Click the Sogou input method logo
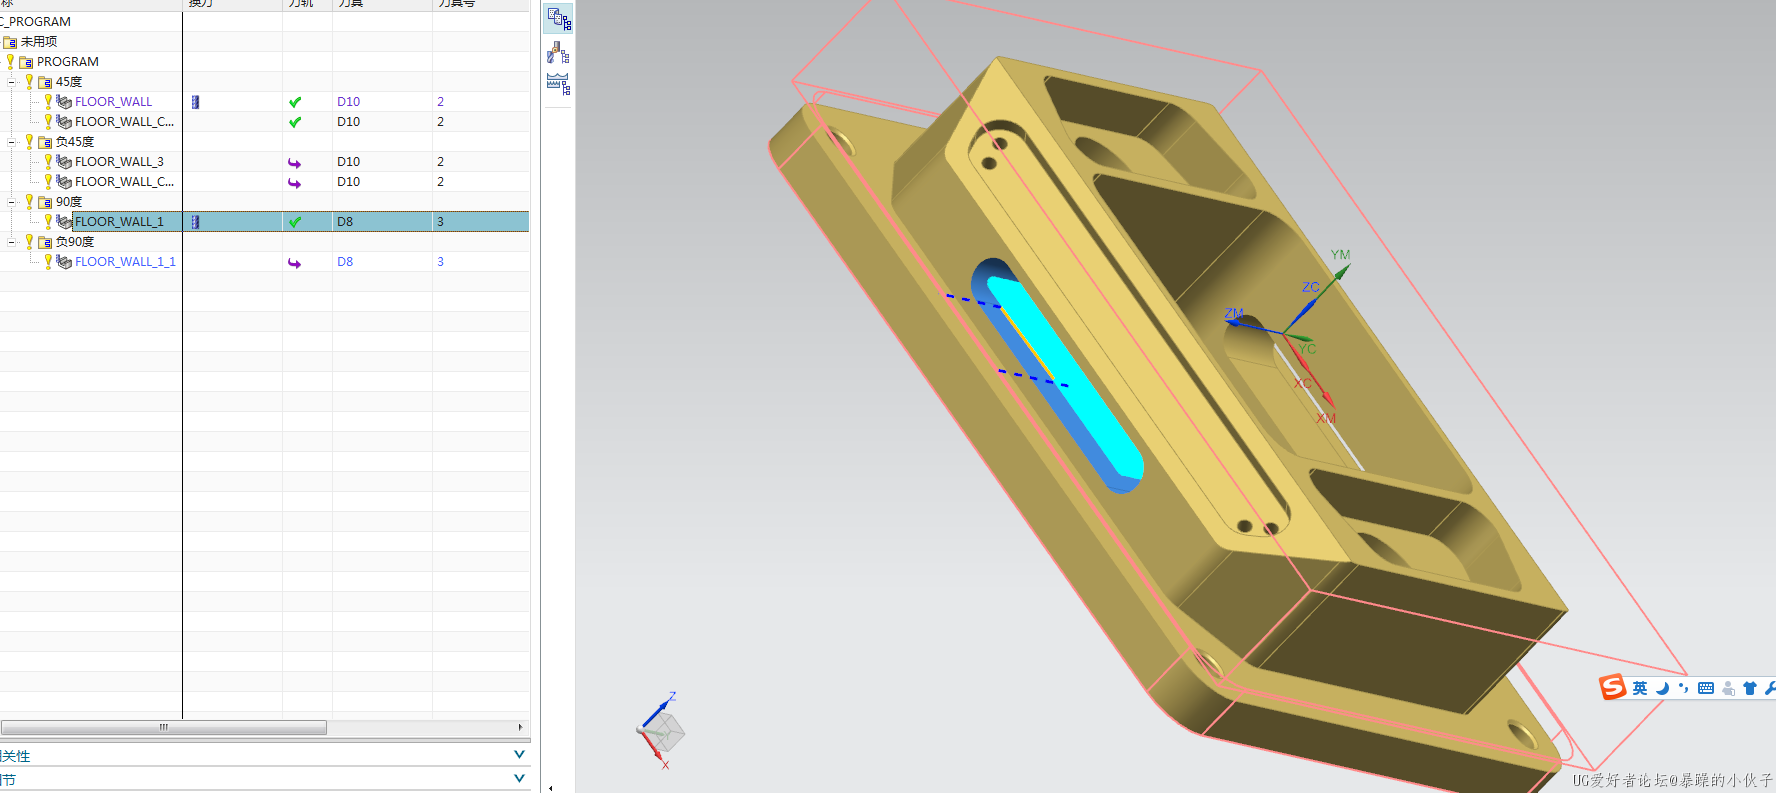Screen dimensions: 1776x793 click(x=1612, y=687)
